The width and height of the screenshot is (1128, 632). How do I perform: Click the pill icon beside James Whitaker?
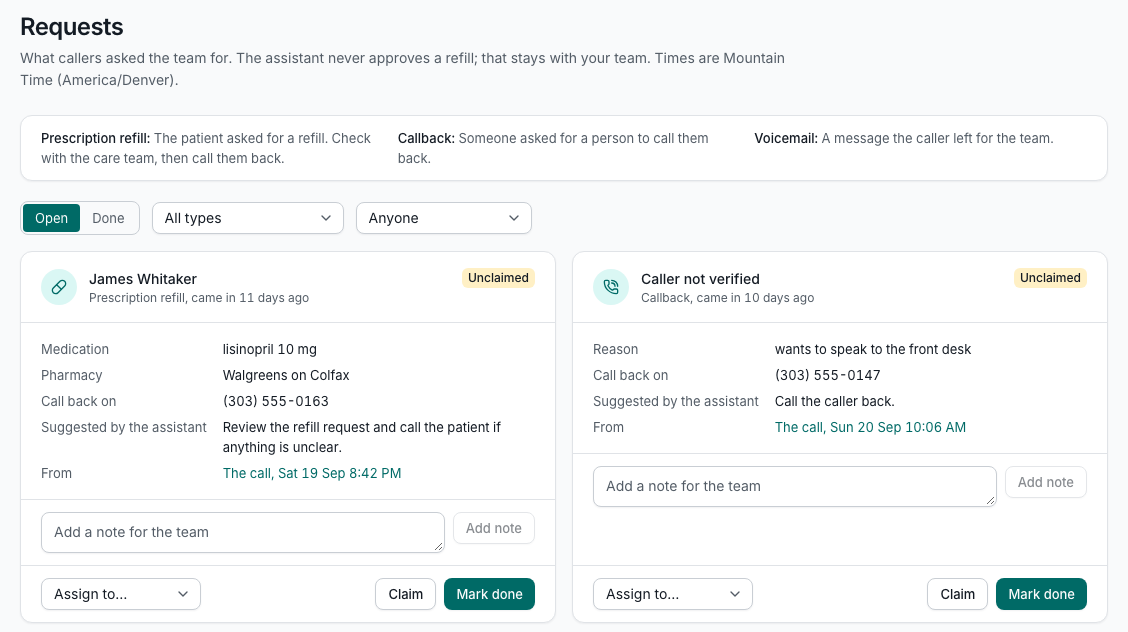59,287
